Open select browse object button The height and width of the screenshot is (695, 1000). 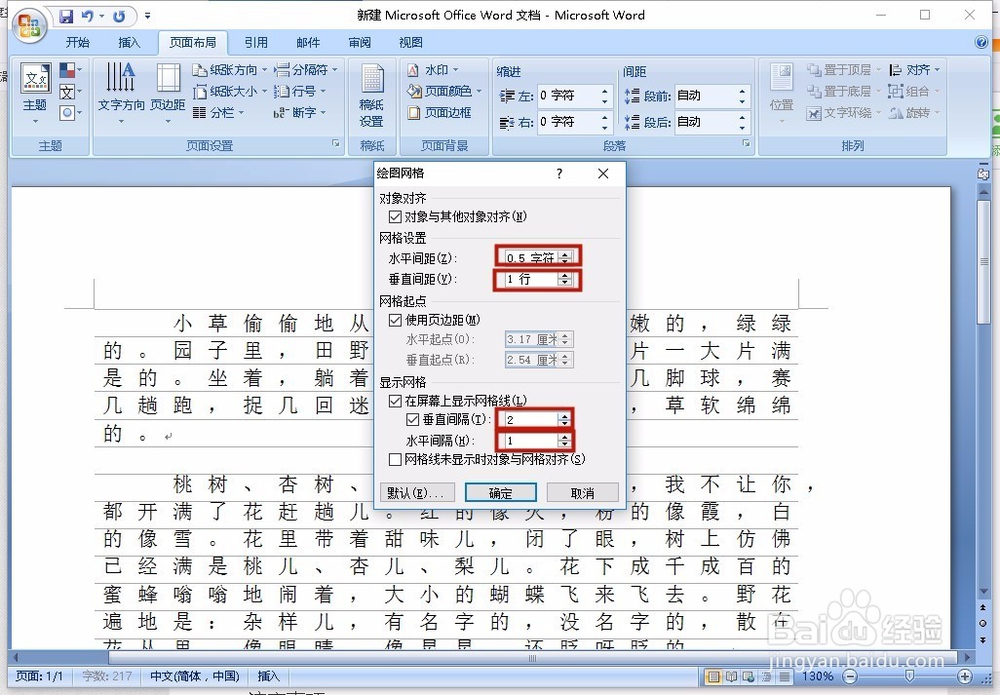pyautogui.click(x=983, y=623)
